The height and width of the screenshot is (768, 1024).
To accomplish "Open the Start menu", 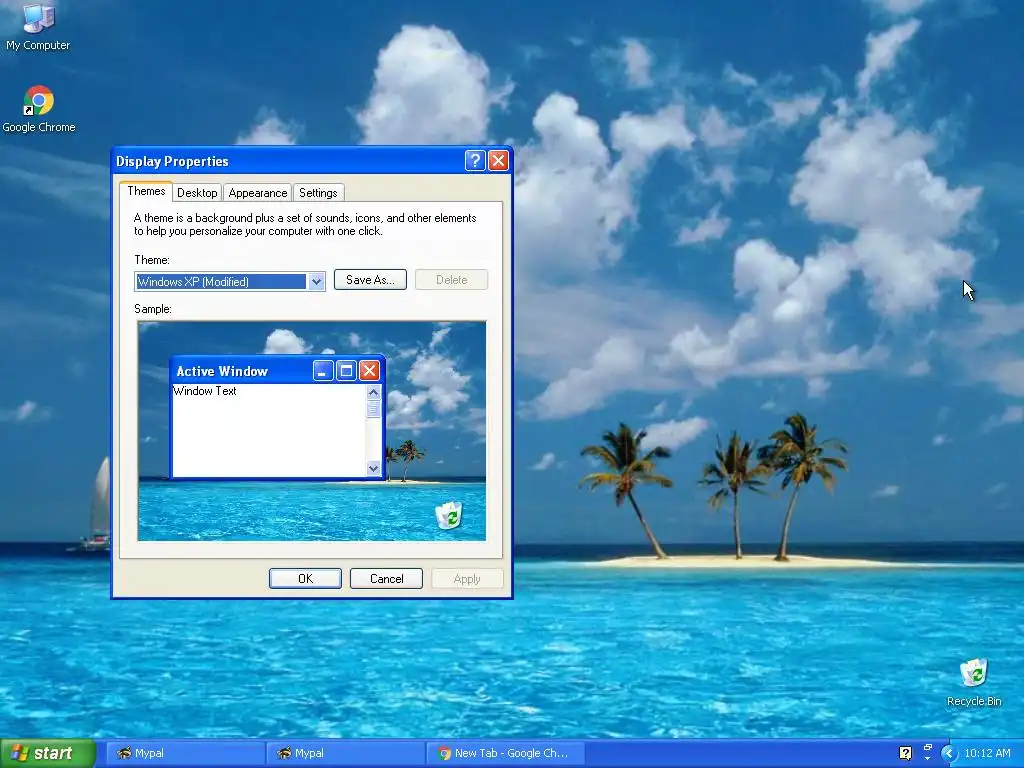I will [47, 753].
